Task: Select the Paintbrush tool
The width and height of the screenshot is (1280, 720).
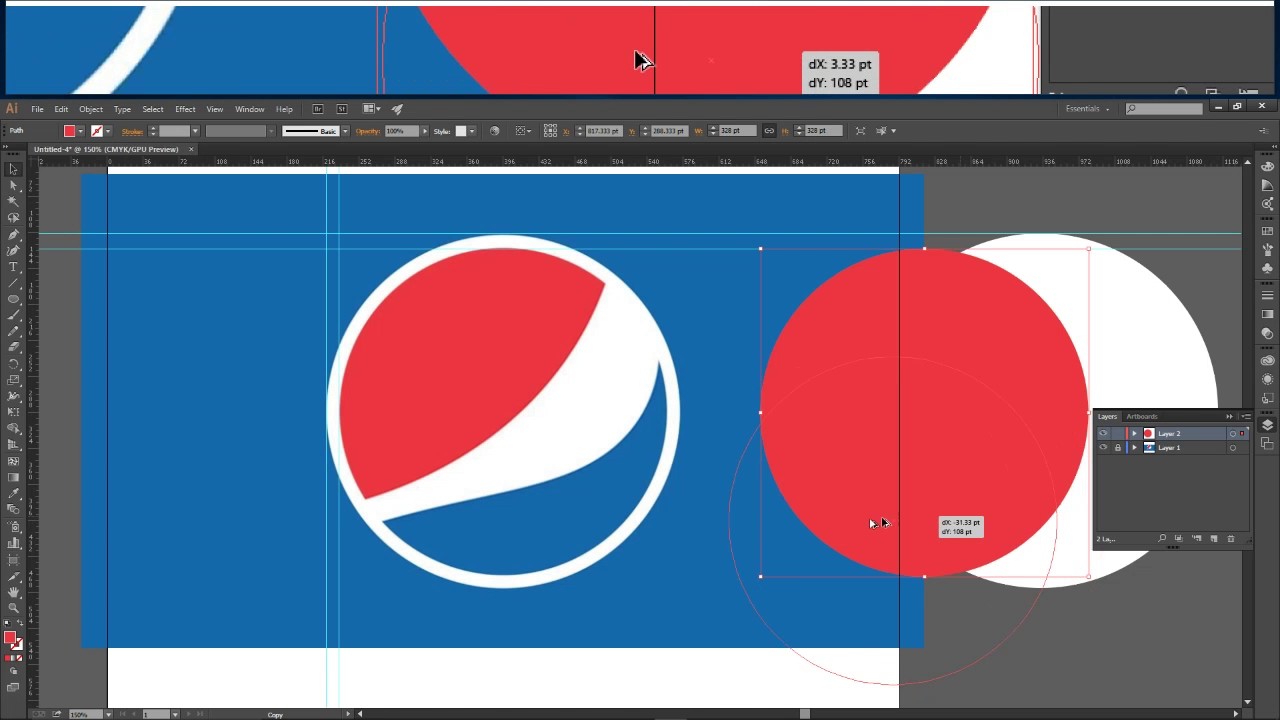Action: 13,315
